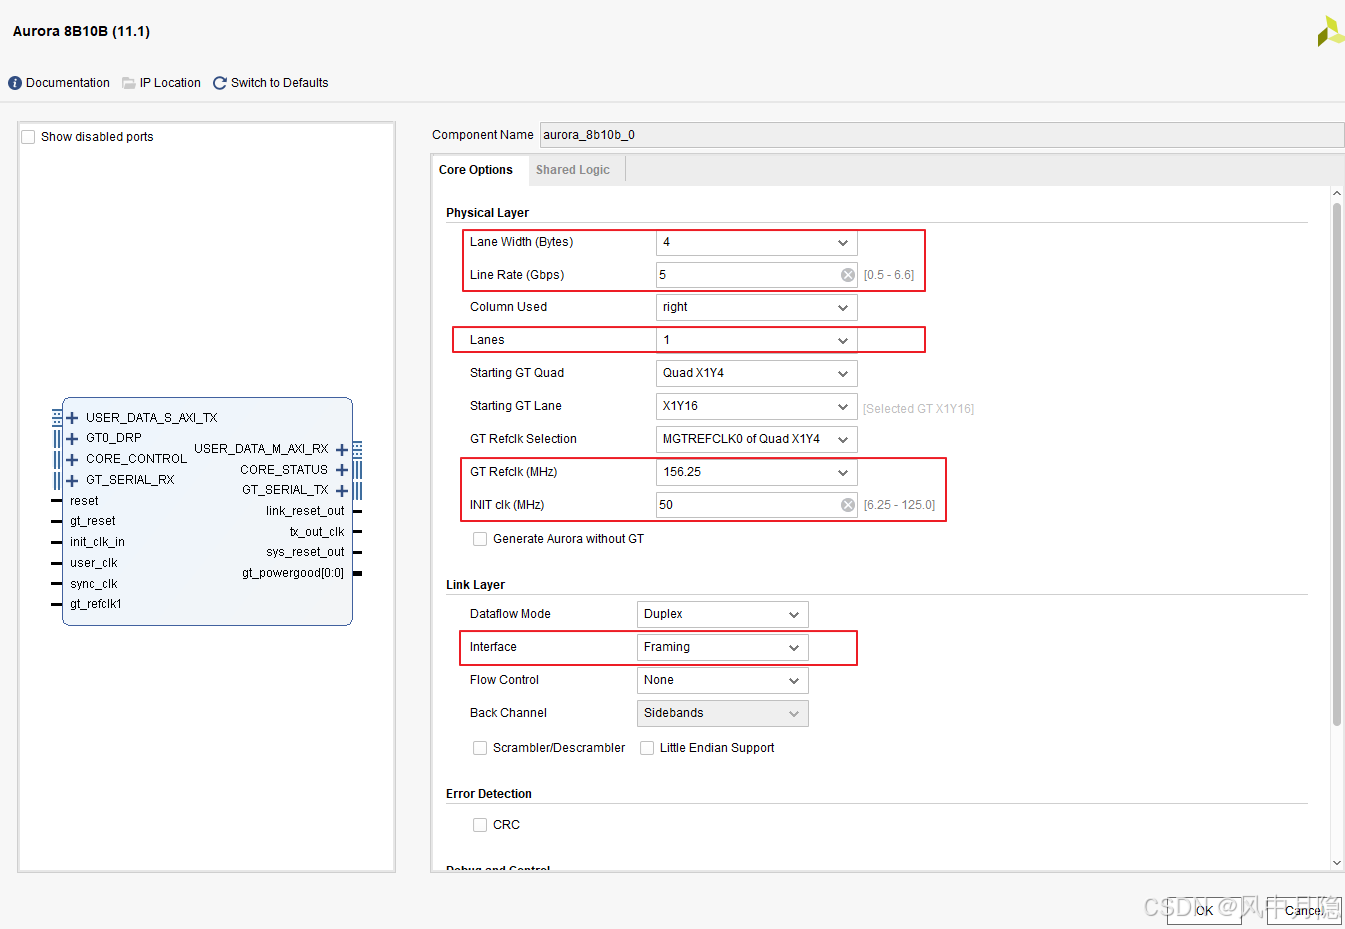1345x929 pixels.
Task: Click the Component Name input field
Action: pos(942,135)
